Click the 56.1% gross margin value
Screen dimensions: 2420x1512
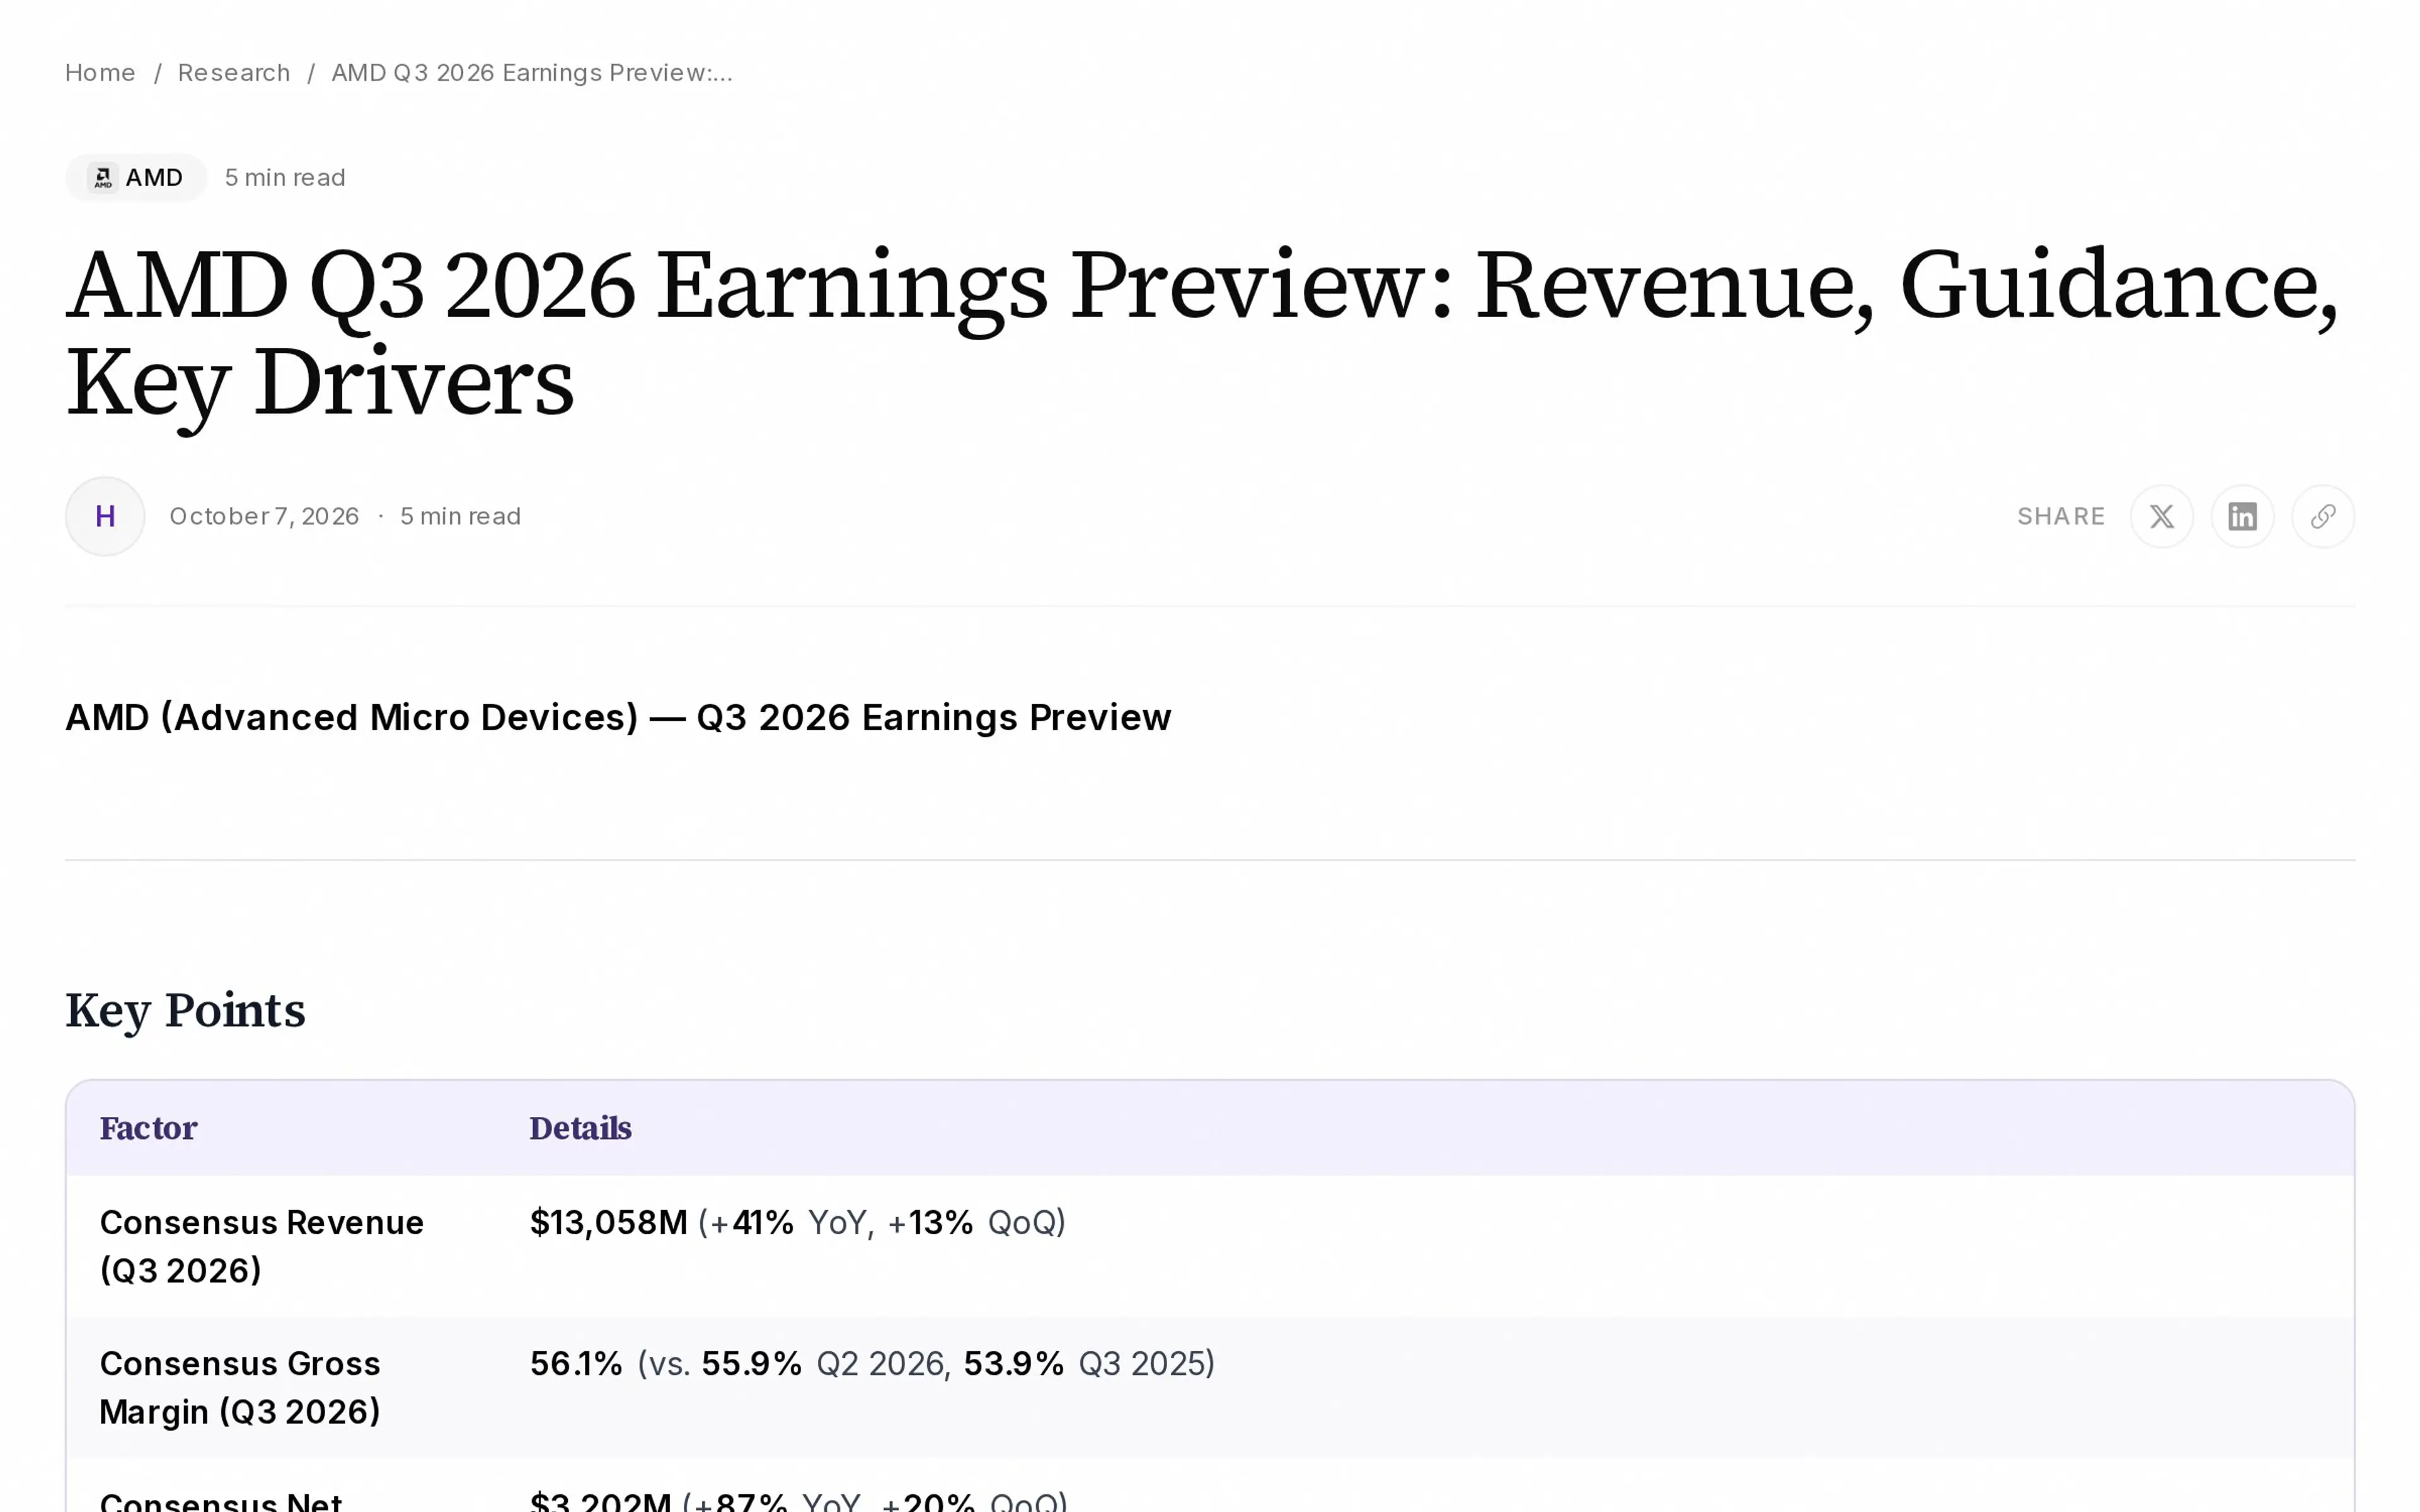point(576,1363)
